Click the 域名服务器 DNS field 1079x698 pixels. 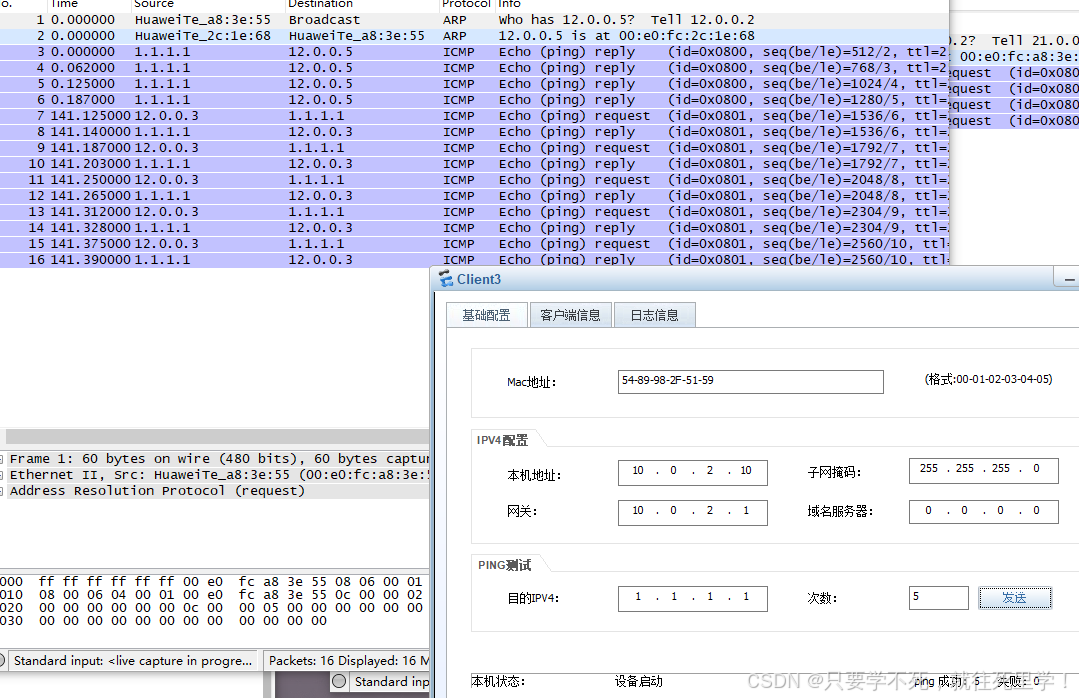click(983, 511)
